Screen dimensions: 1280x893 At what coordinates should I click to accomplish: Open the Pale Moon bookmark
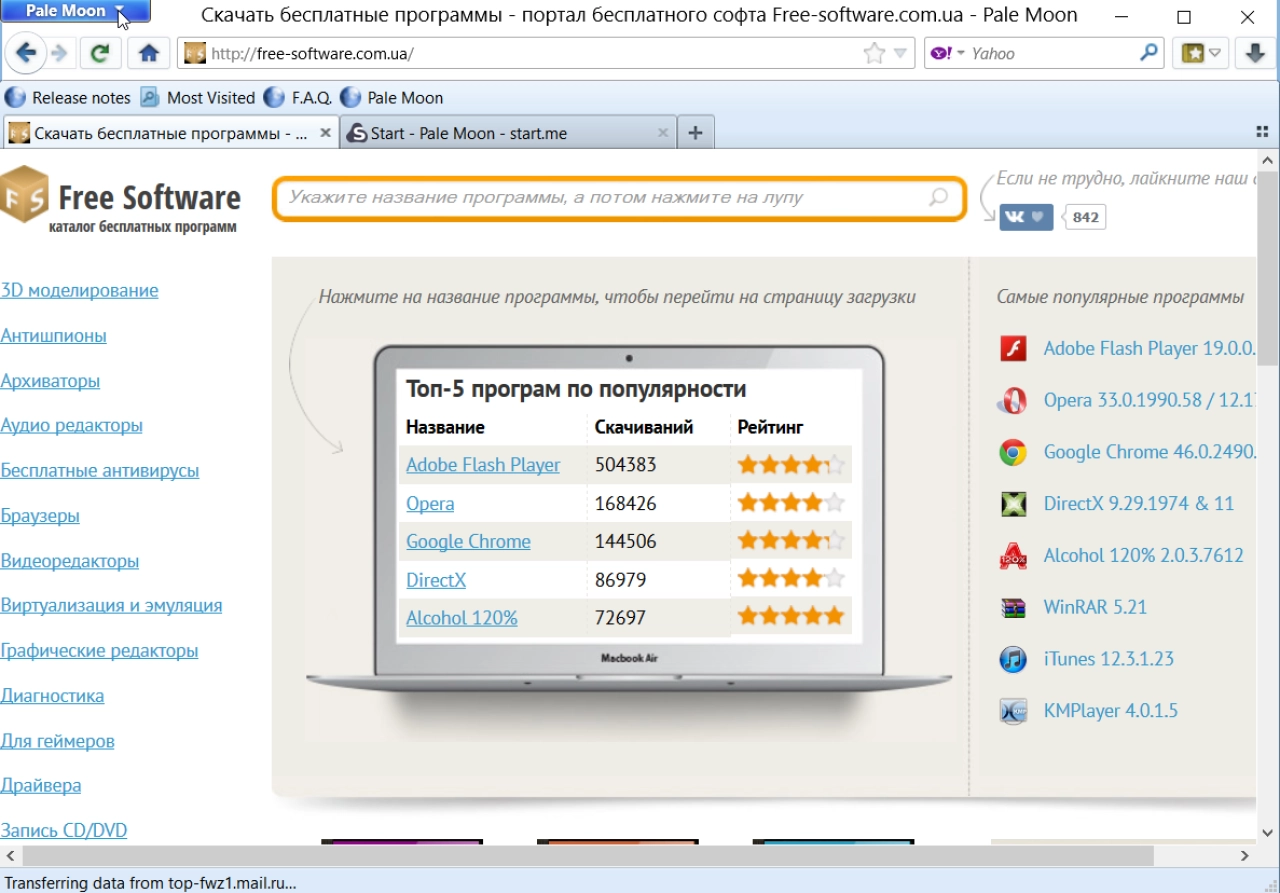(x=392, y=98)
